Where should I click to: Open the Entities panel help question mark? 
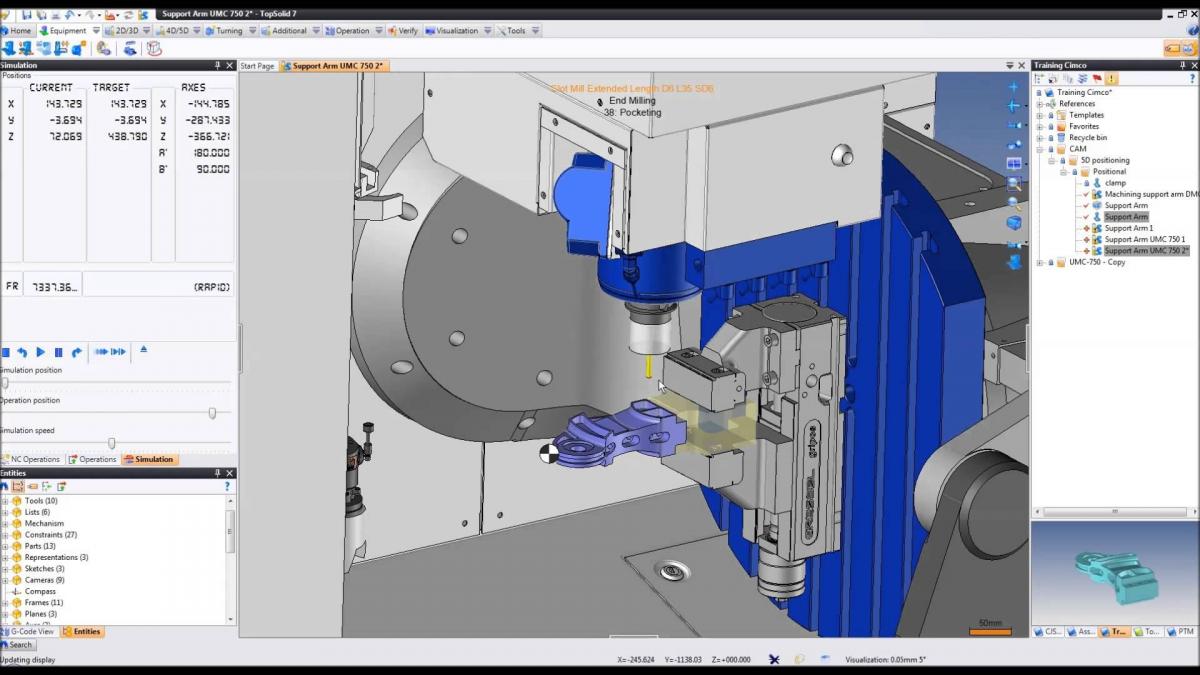click(227, 486)
